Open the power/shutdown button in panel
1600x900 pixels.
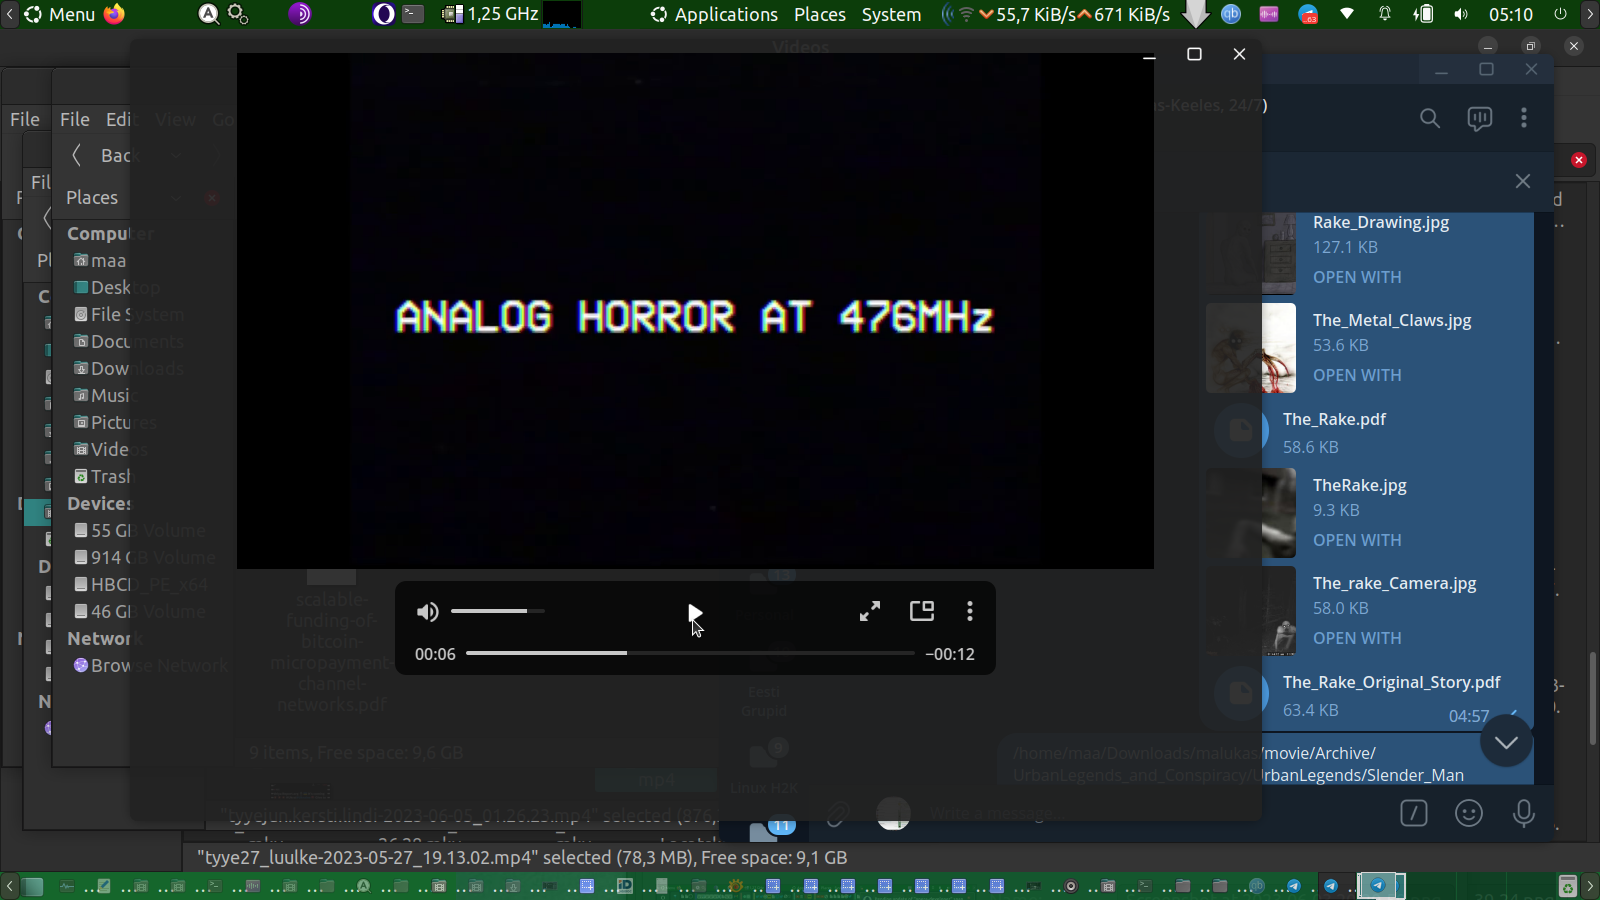pyautogui.click(x=1560, y=14)
